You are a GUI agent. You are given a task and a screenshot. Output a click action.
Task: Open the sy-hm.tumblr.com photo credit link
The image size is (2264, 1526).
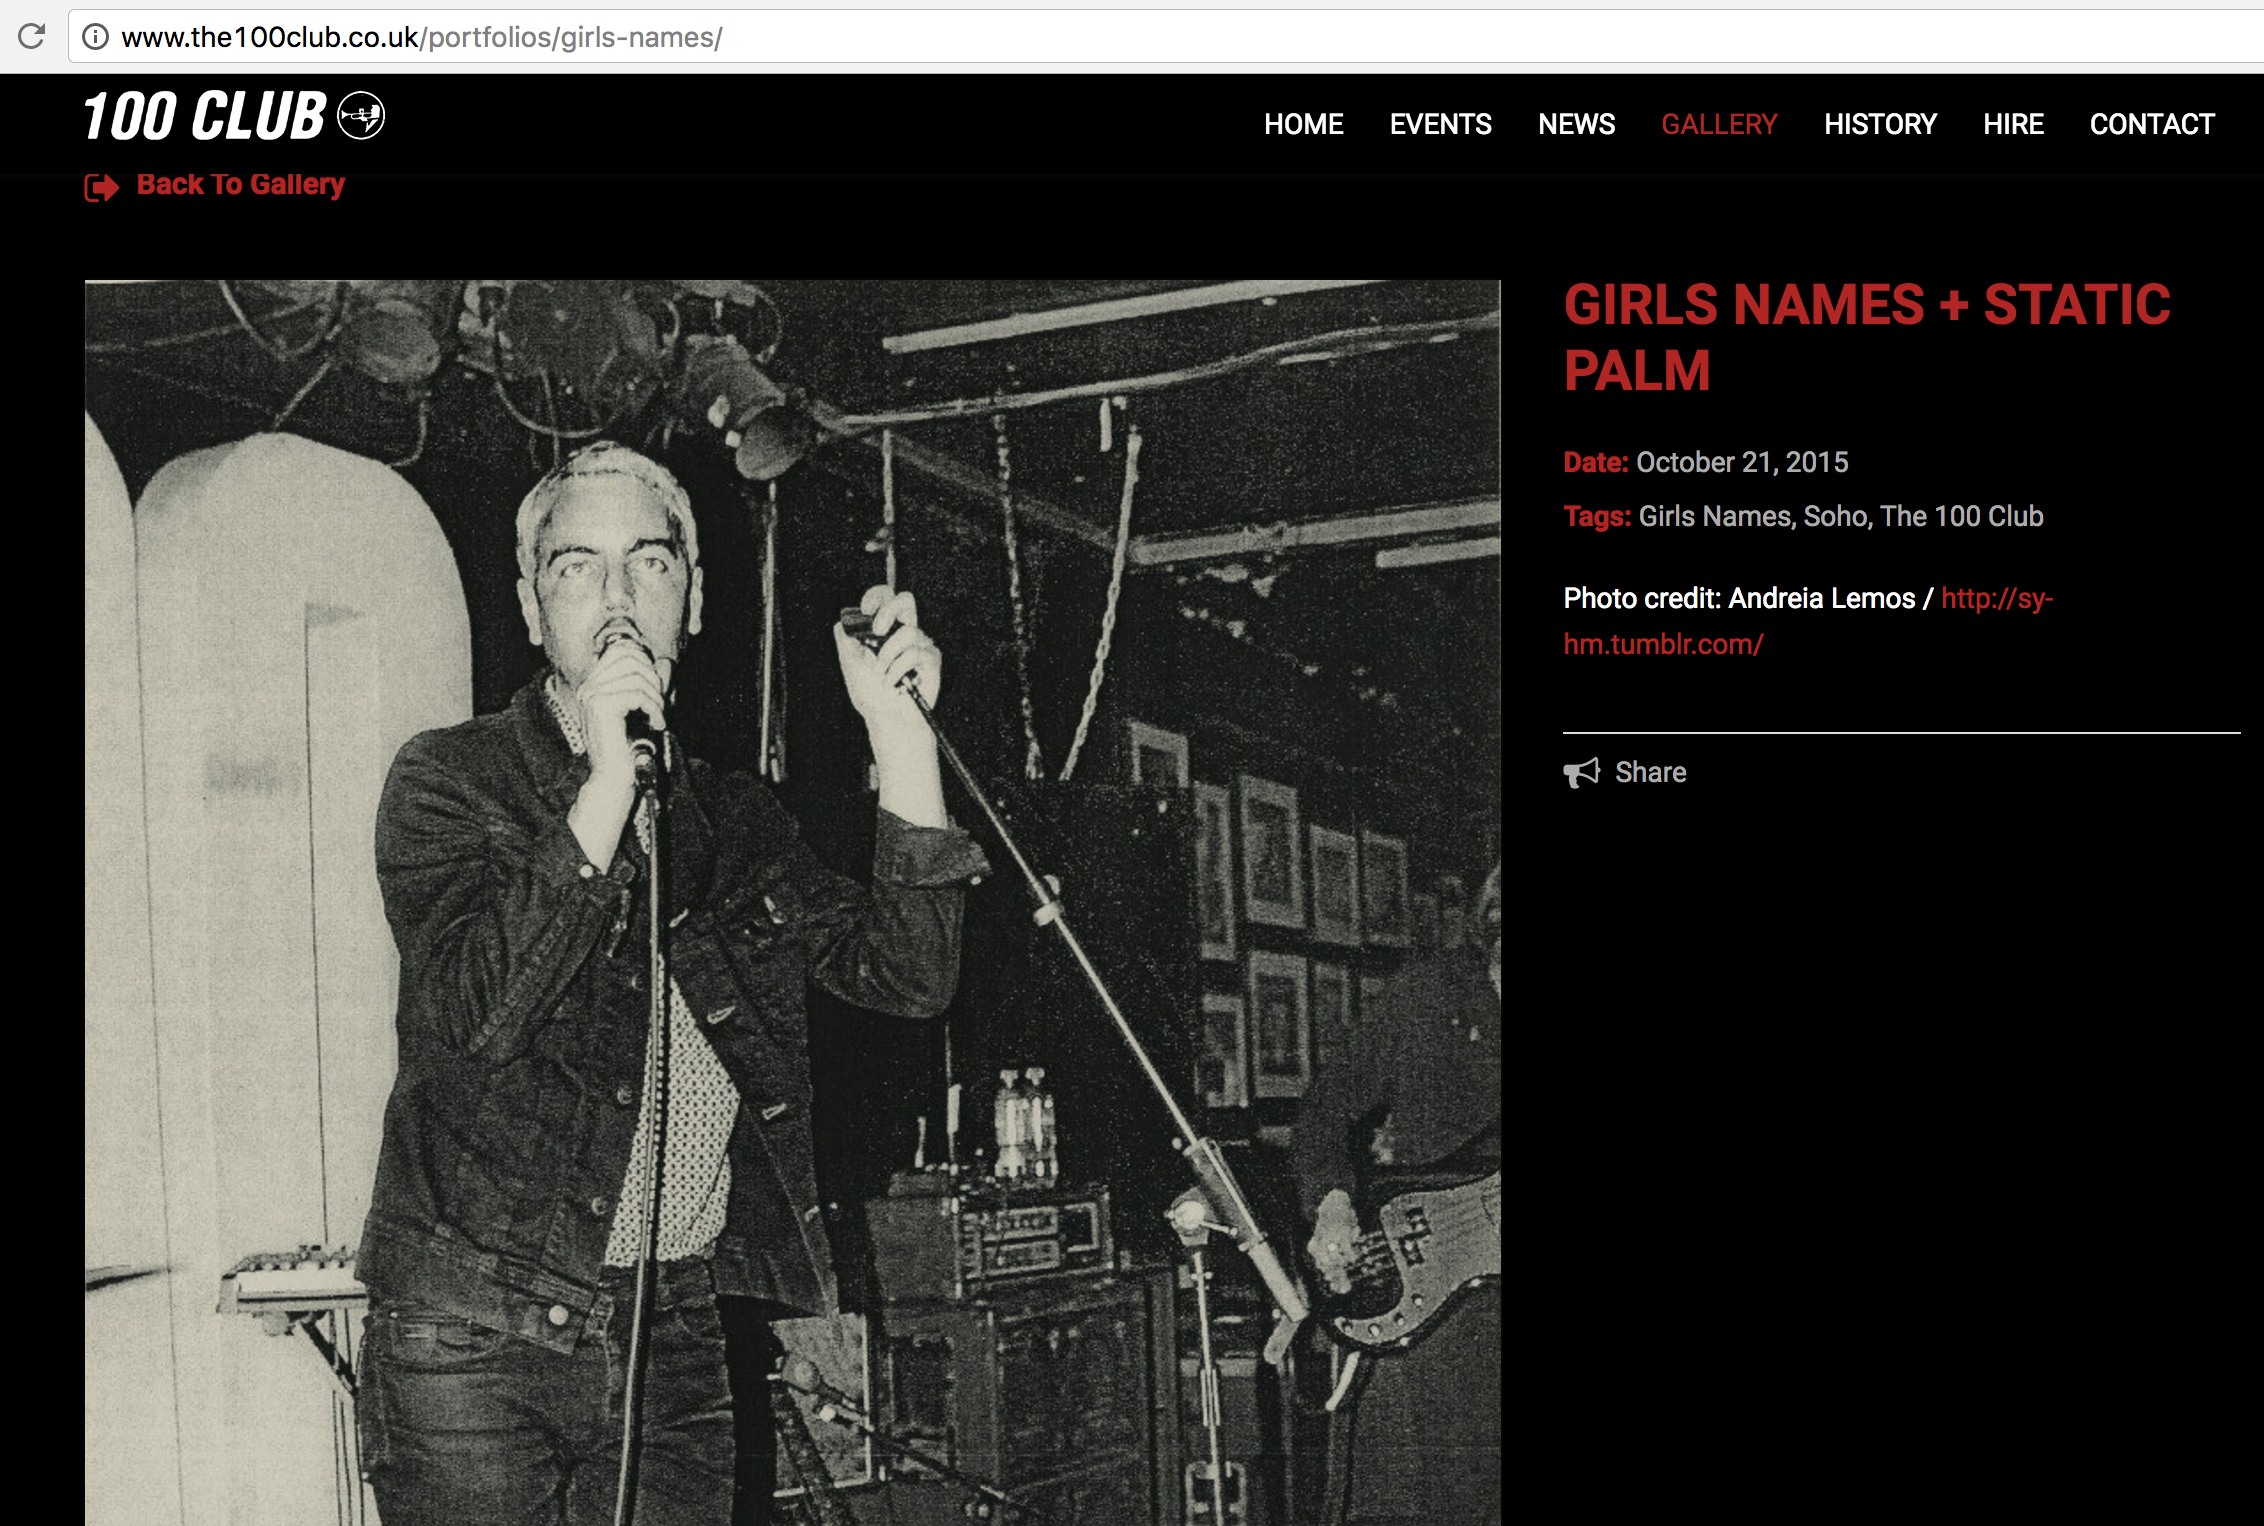point(1808,621)
